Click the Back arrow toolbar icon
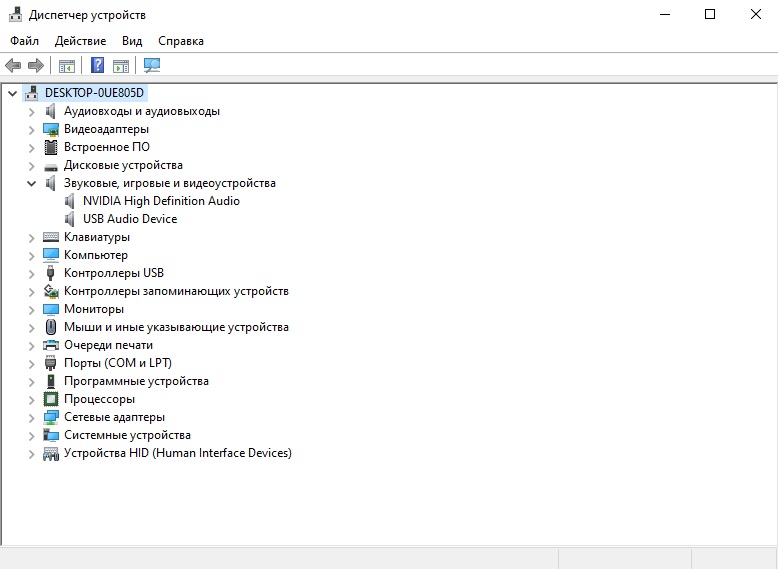 [x=13, y=65]
